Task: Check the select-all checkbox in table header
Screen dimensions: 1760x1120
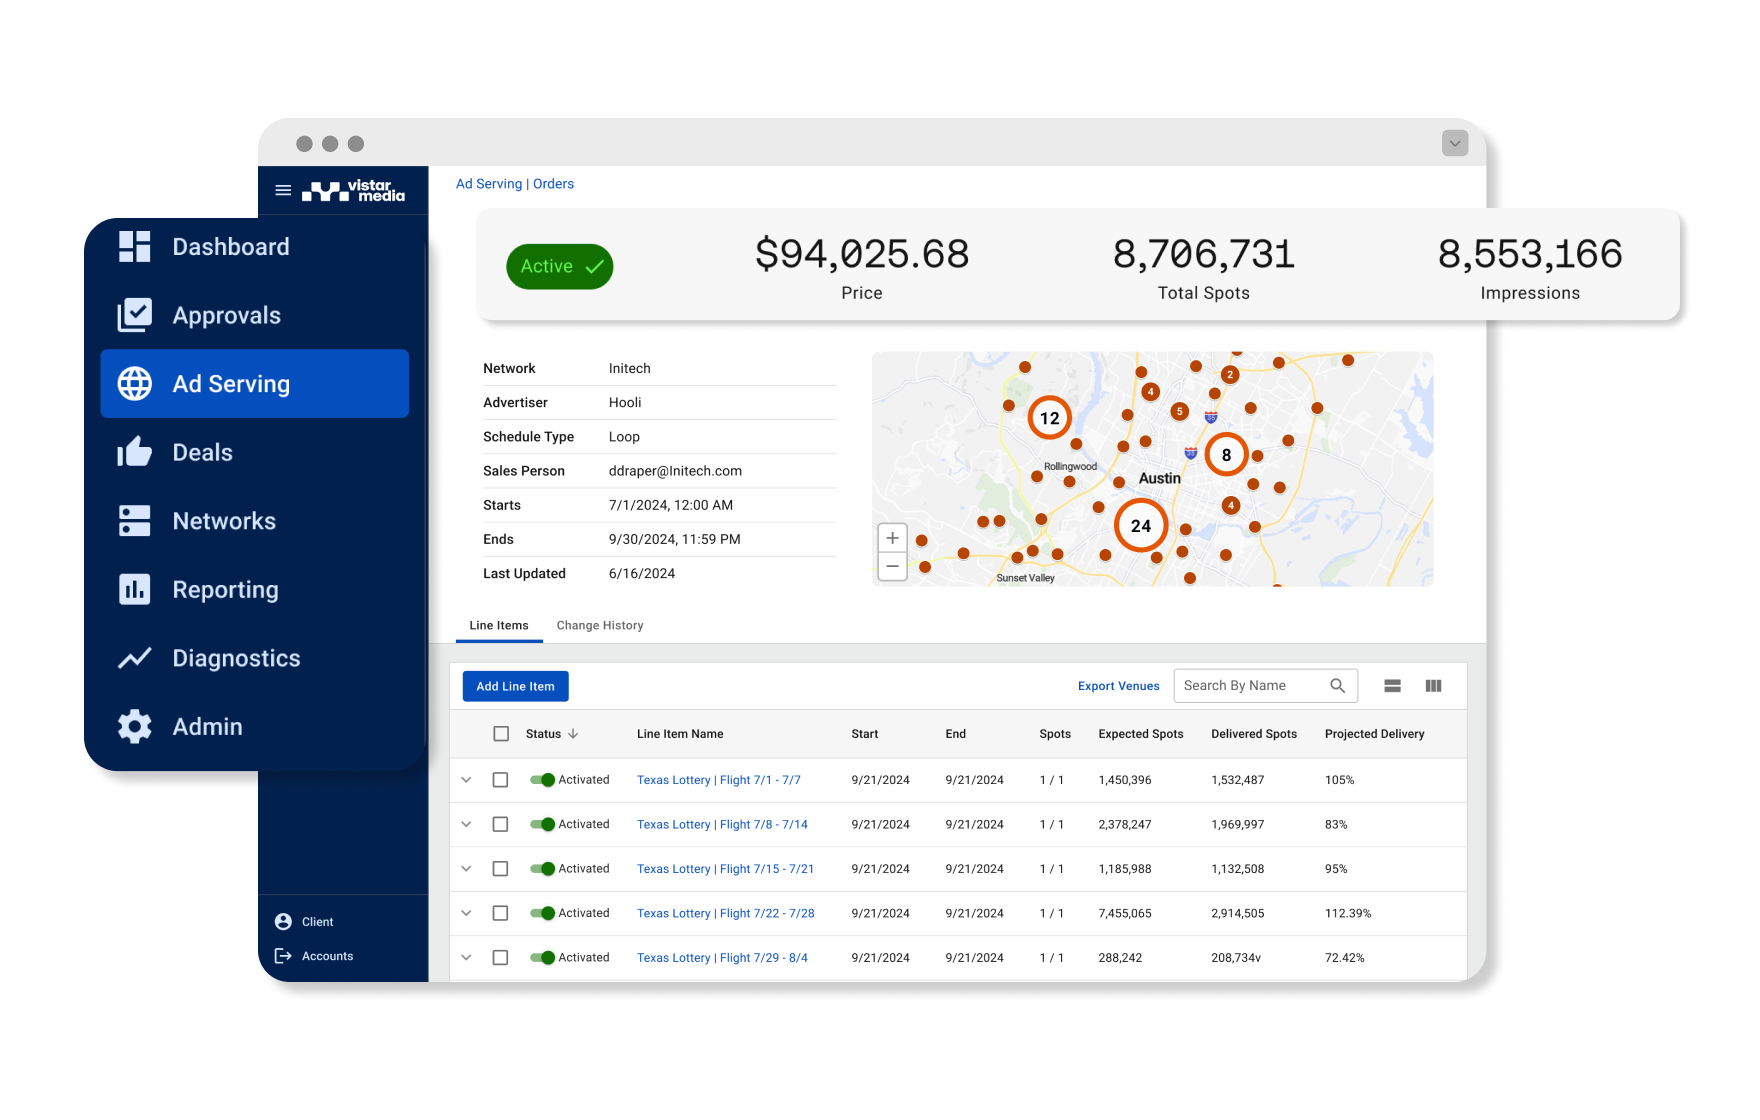Action: (x=501, y=734)
